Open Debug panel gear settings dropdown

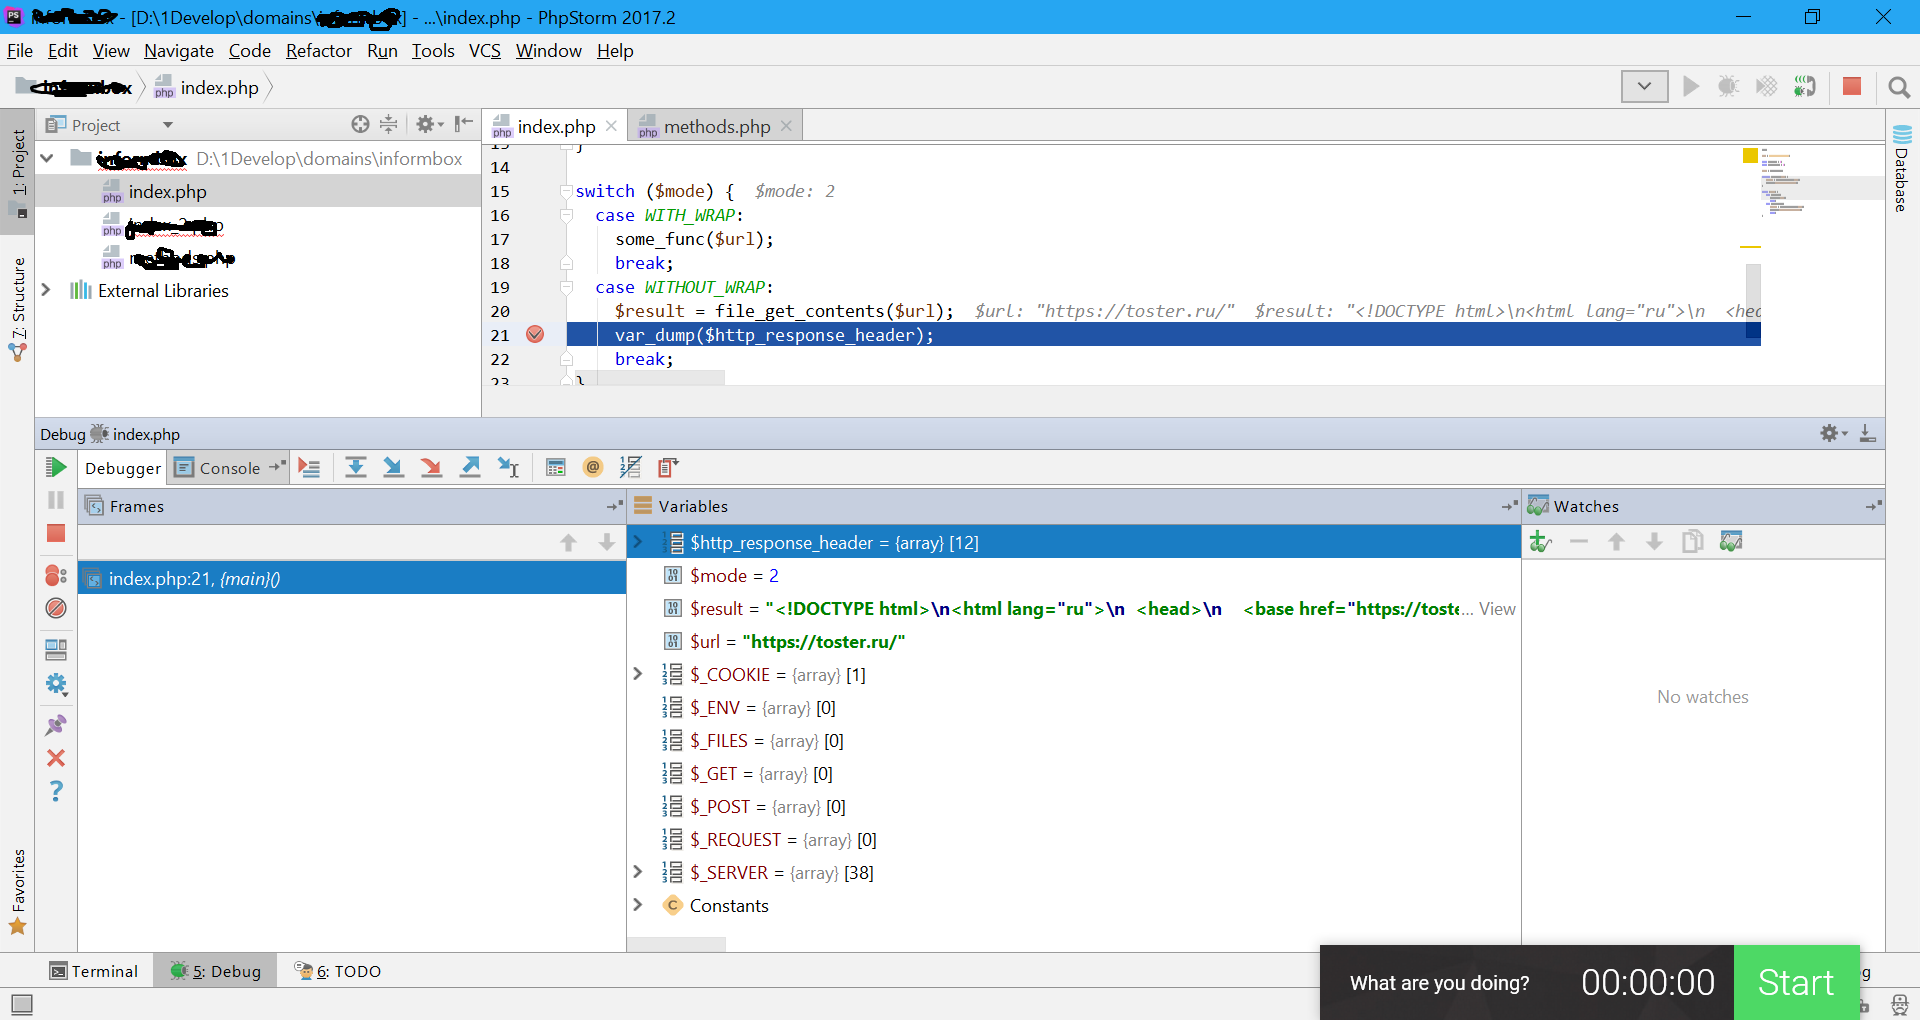pos(1833,433)
